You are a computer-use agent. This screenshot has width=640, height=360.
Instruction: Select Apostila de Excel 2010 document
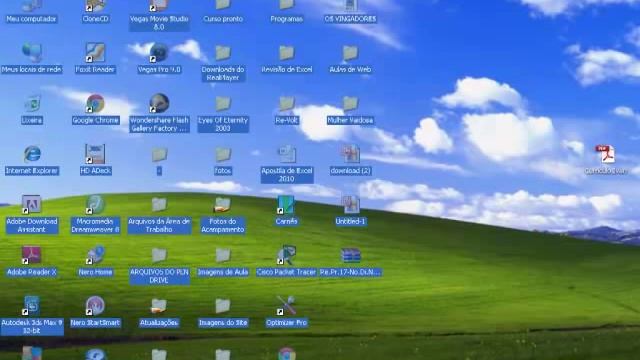(287, 154)
